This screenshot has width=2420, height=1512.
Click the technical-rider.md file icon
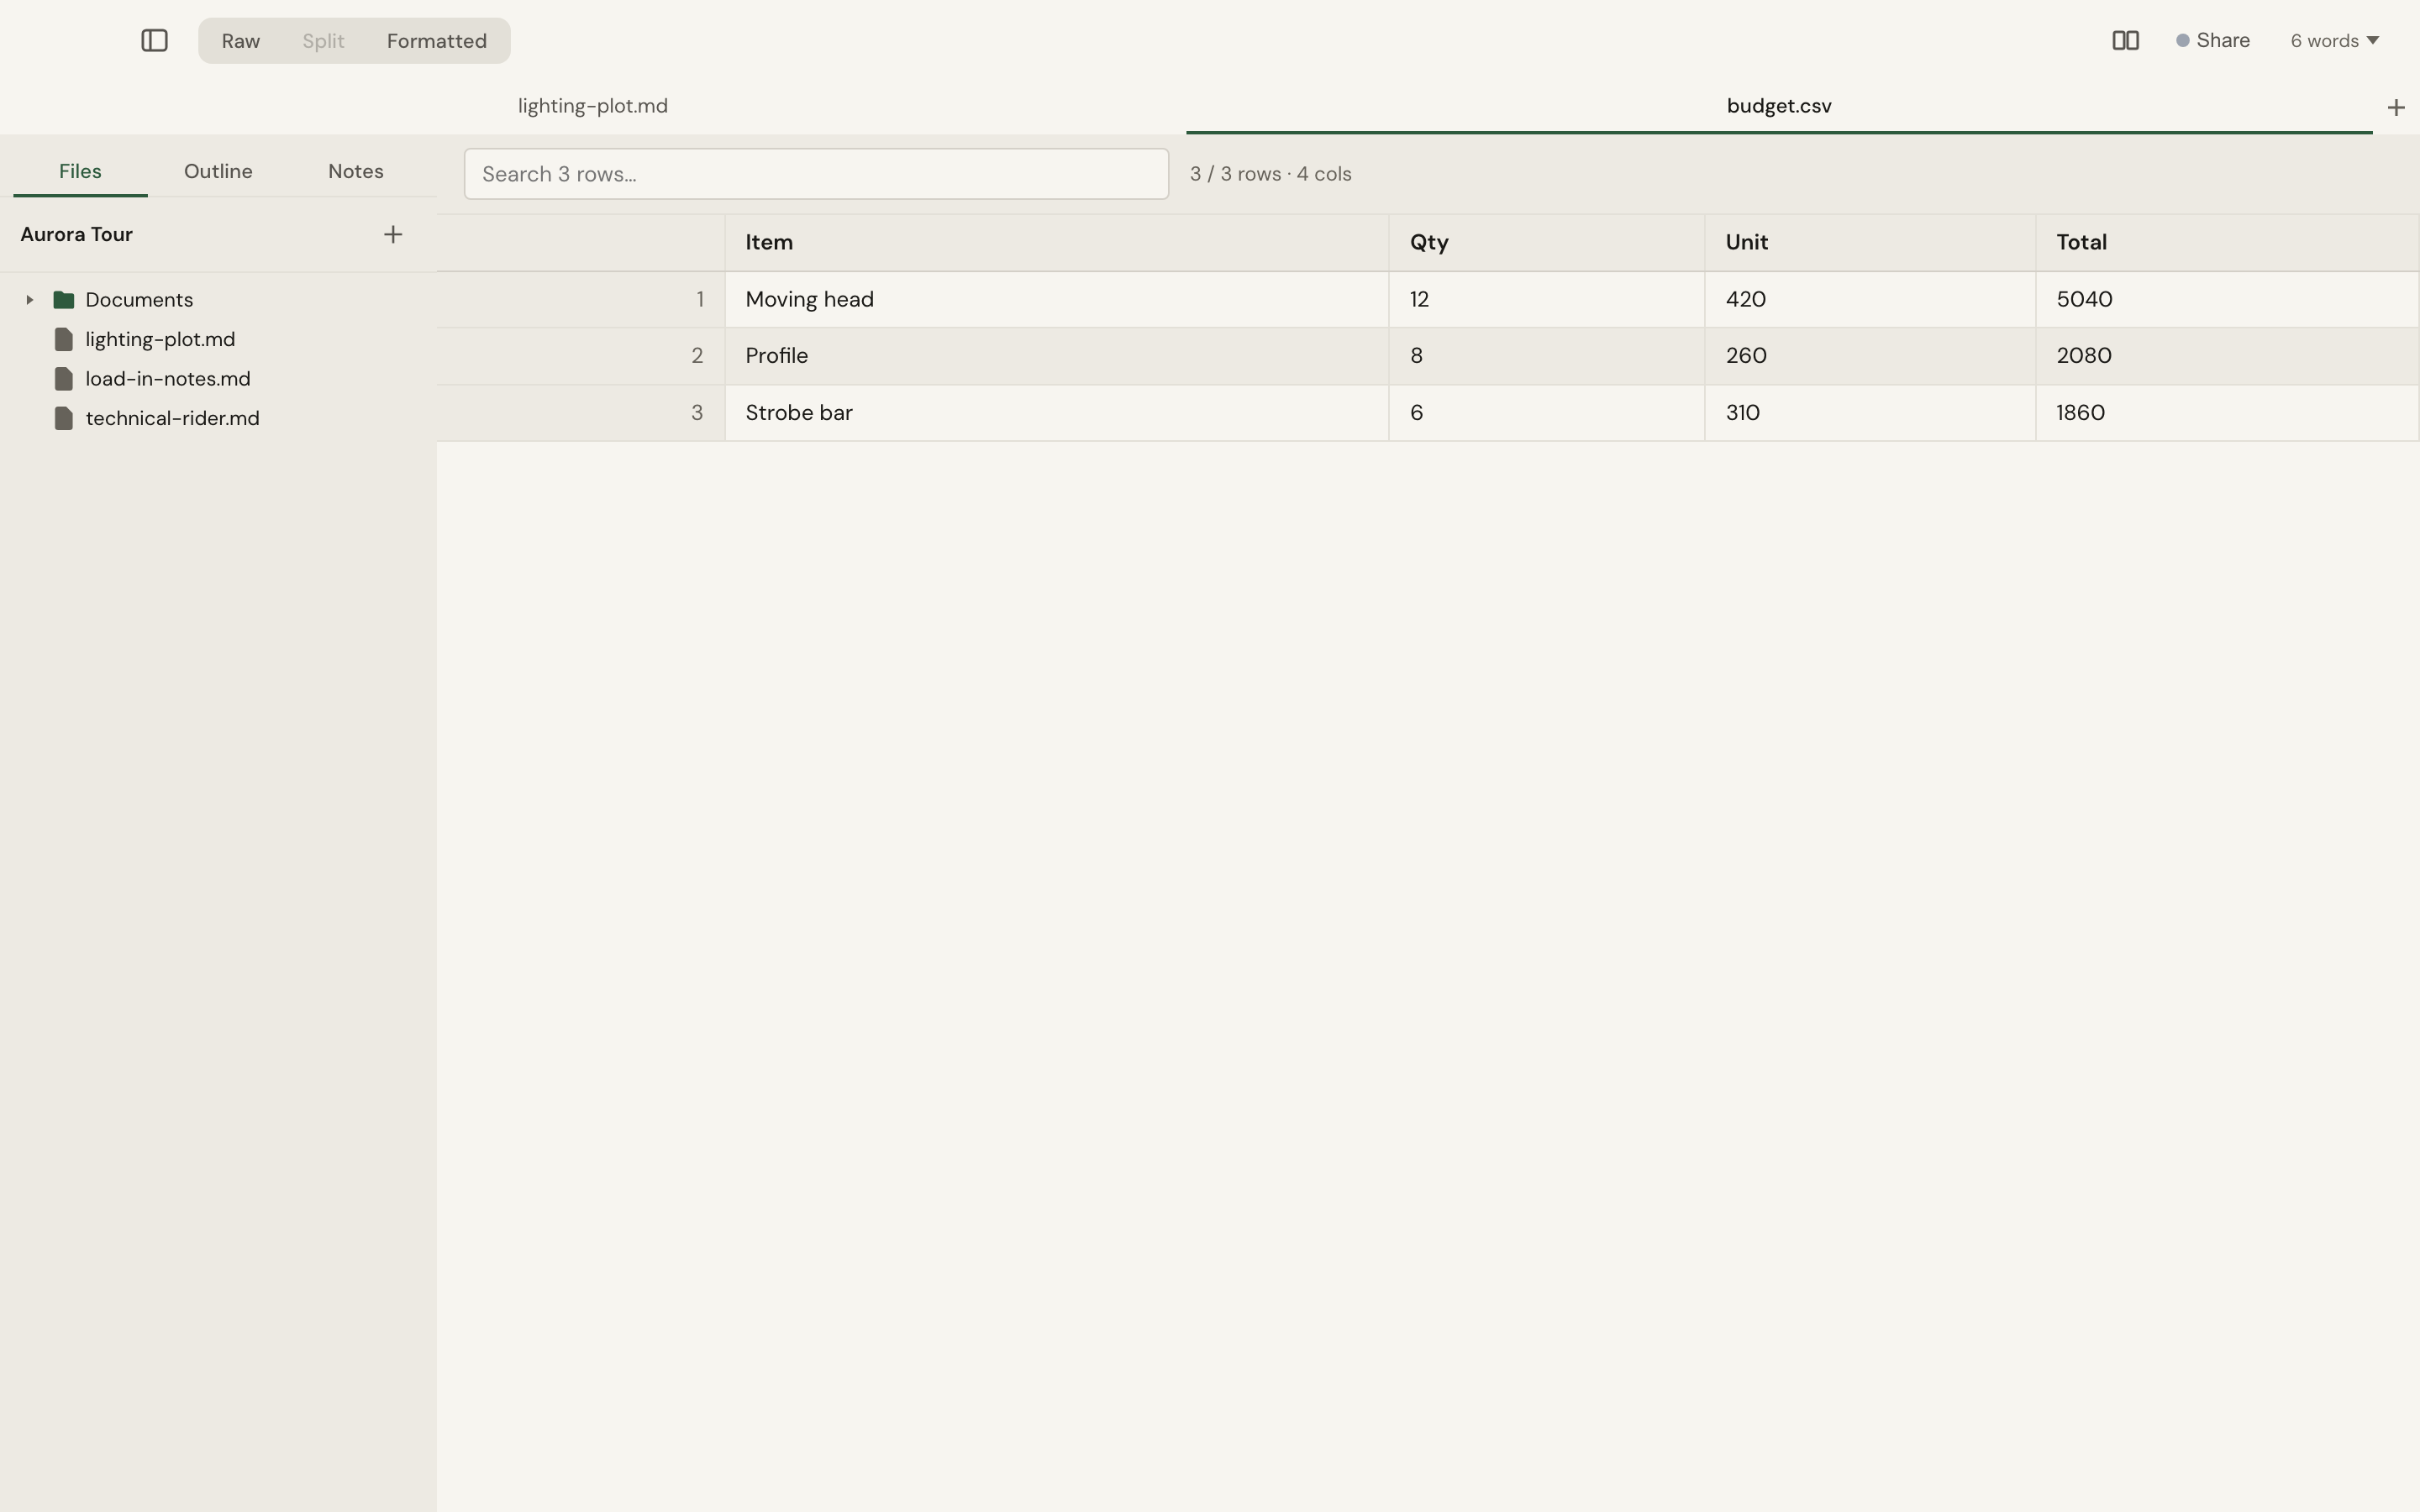(64, 418)
